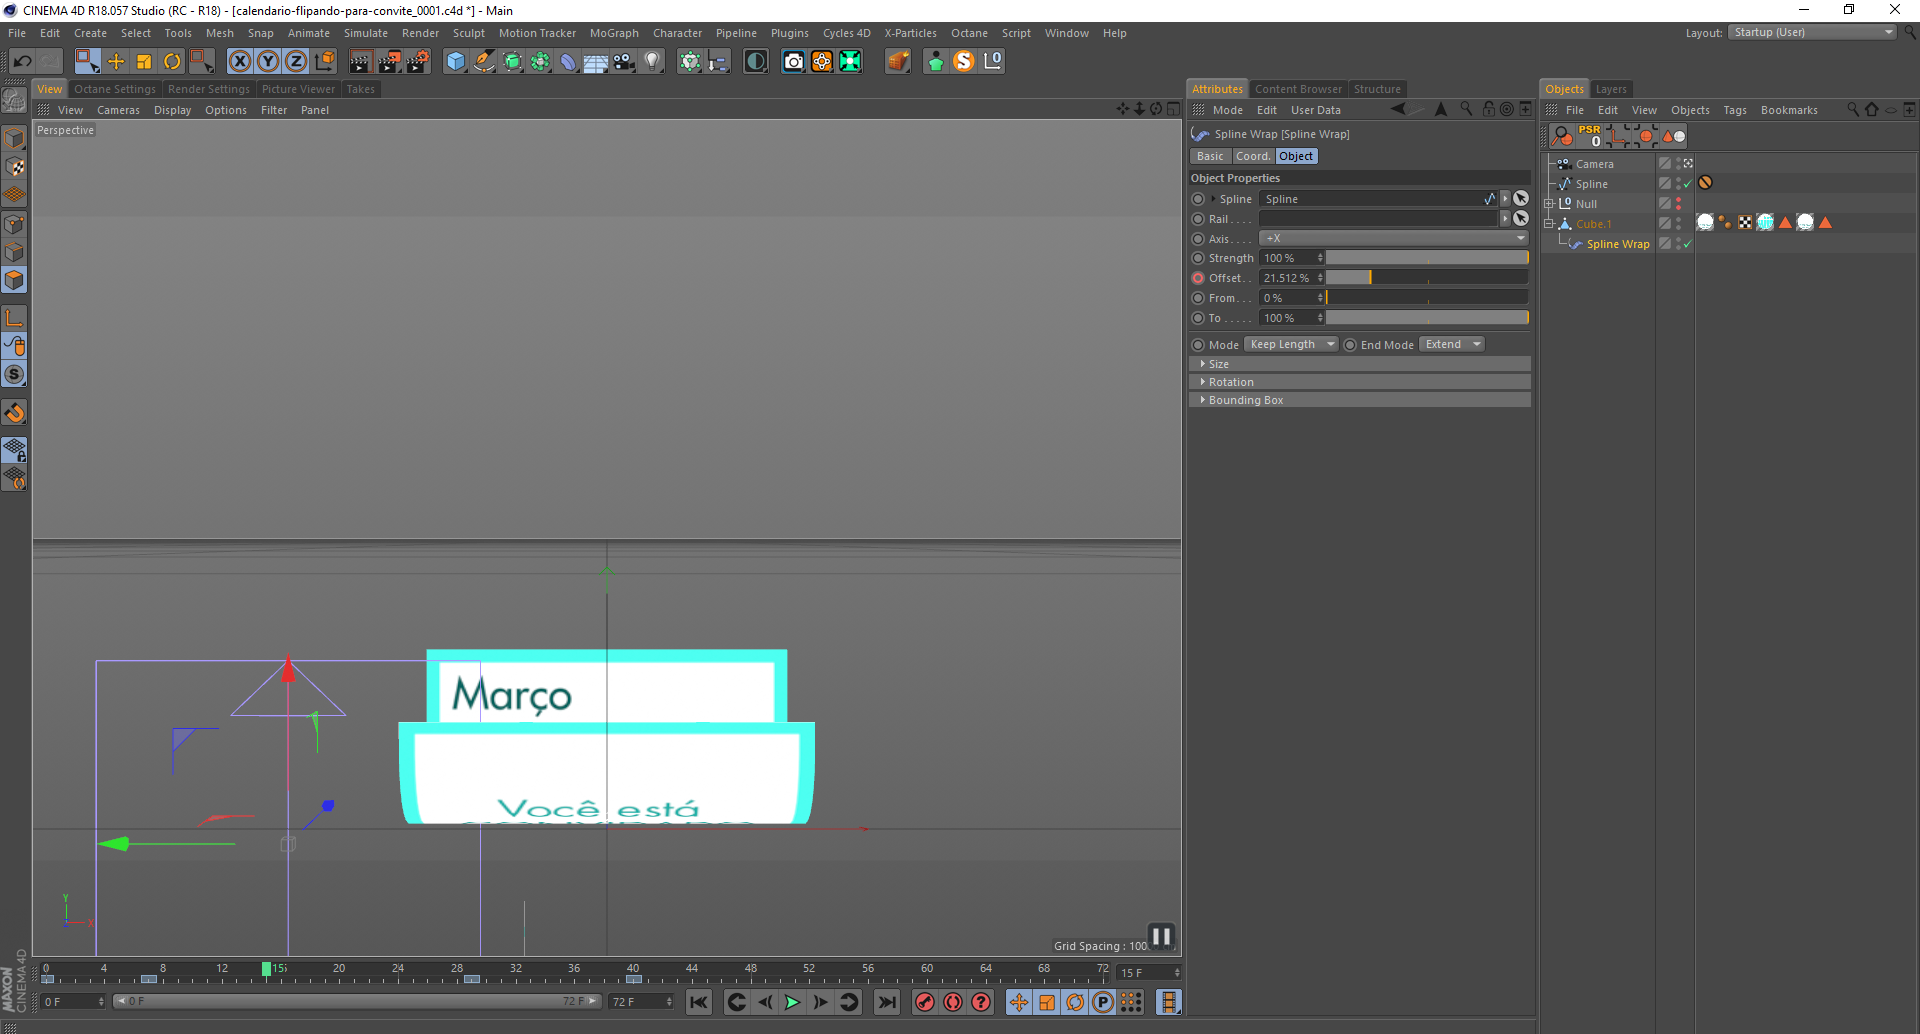
Task: Add a Camera object from toolbar
Action: [624, 62]
